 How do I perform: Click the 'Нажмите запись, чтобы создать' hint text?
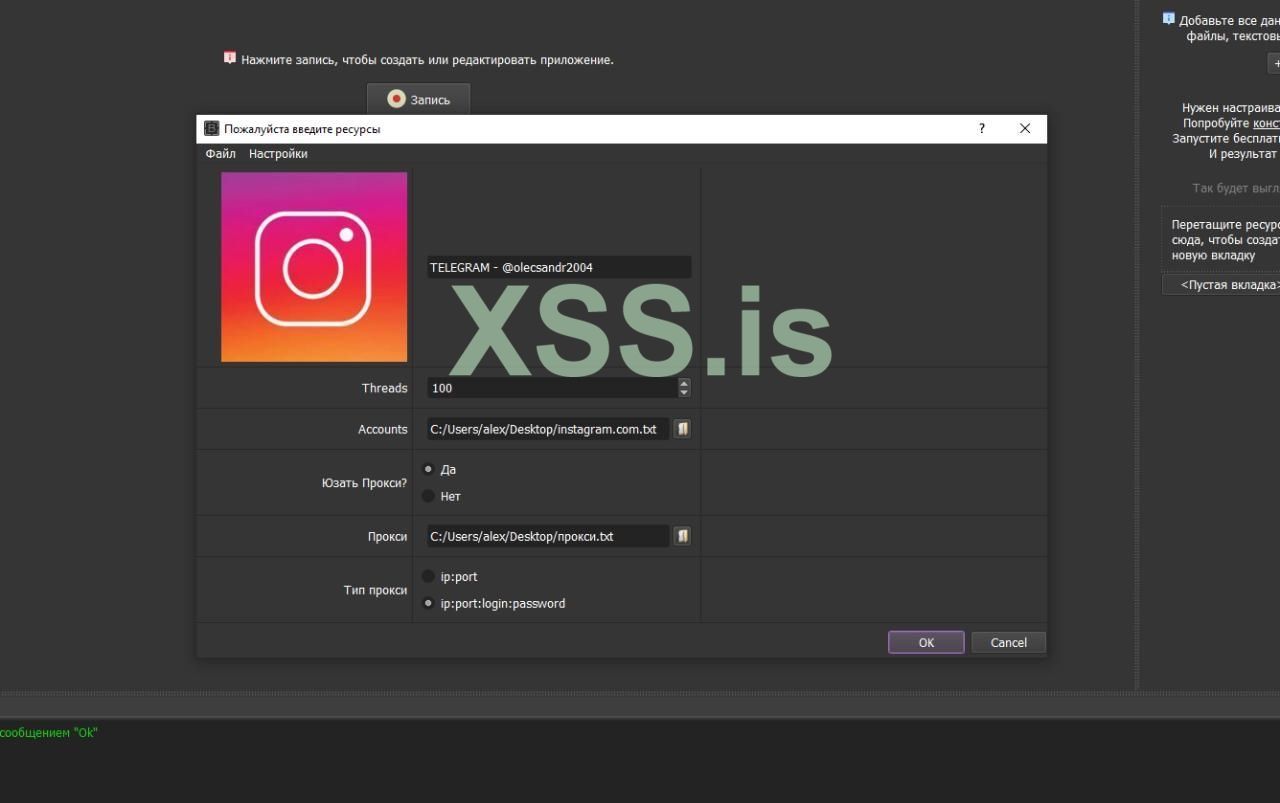tap(427, 60)
